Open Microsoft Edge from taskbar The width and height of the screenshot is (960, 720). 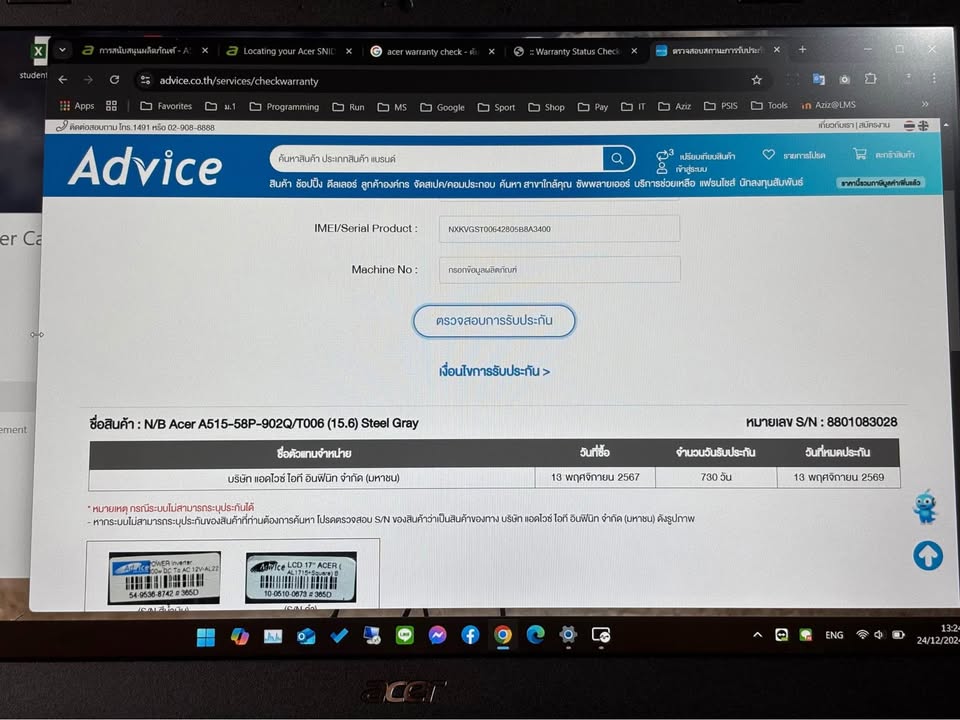(536, 636)
